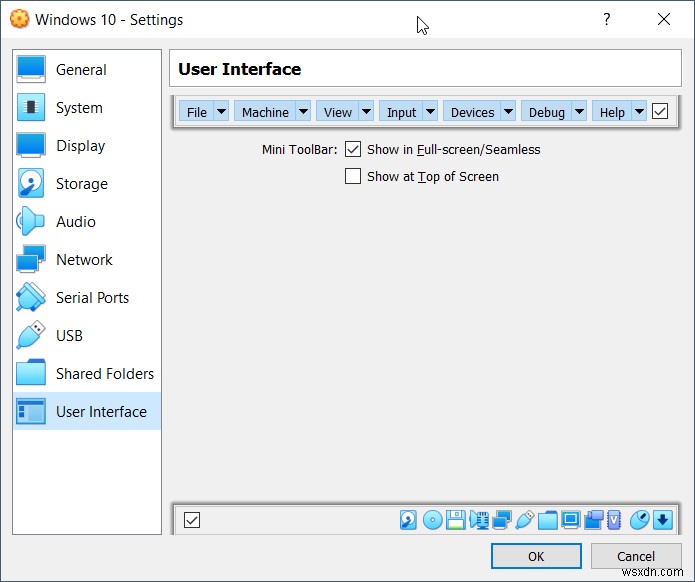Toggle the menu bar enable checkbox
Viewport: 695px width, 582px height.
[x=660, y=111]
